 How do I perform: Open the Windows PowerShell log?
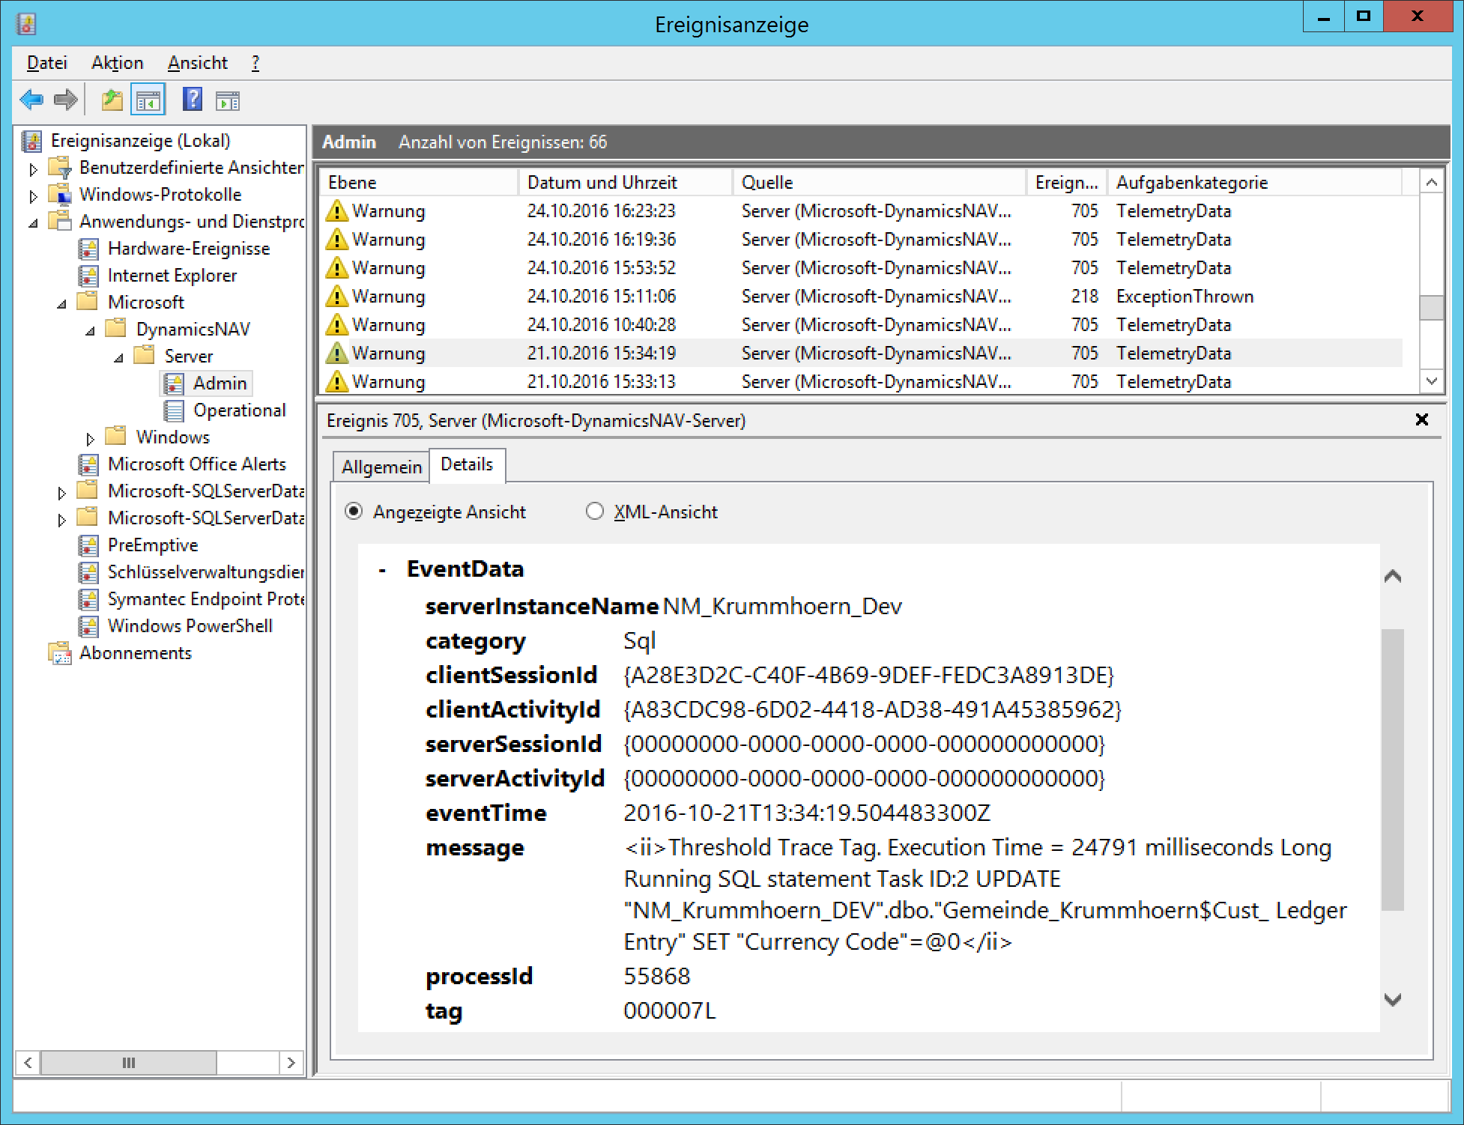[x=189, y=626]
